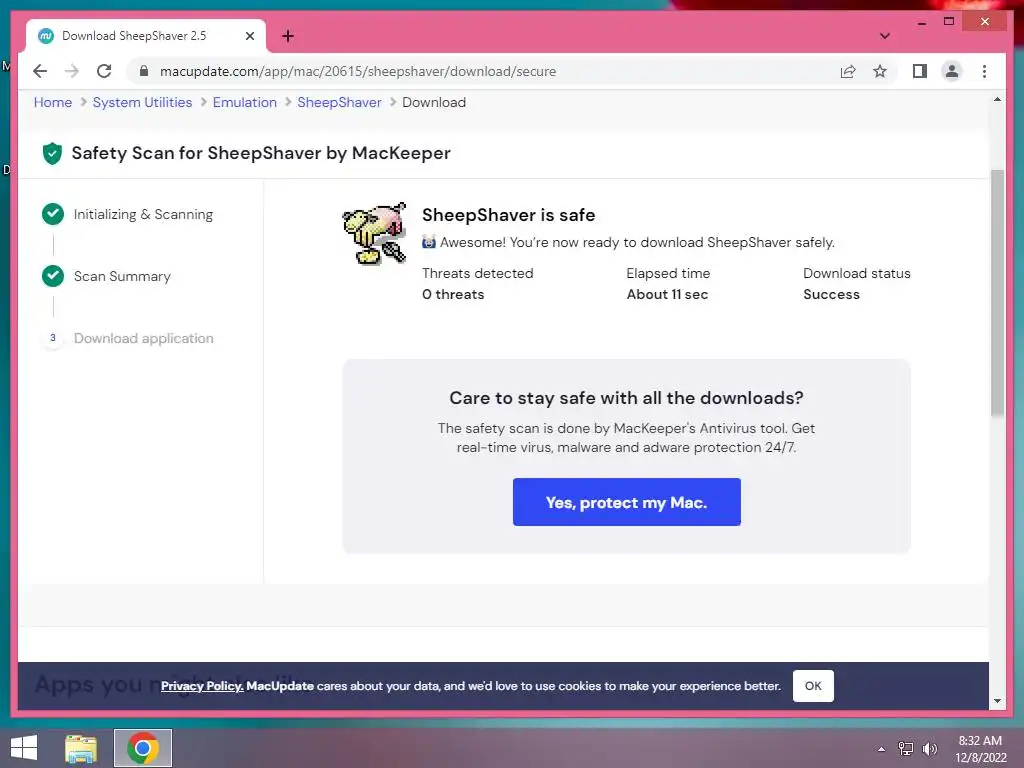Click the page vertical scrollbar thumb
Screen dimensions: 1024x768
click(x=997, y=293)
